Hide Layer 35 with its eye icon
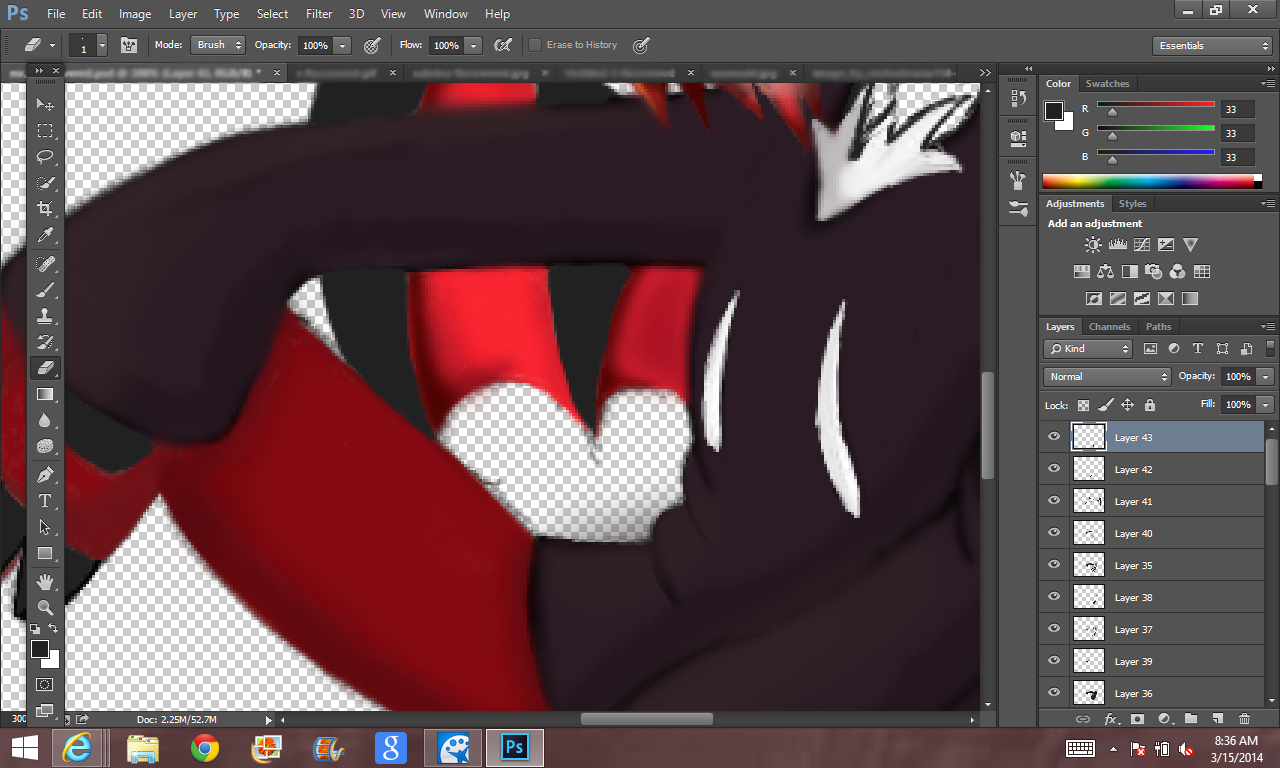The image size is (1280, 768). (x=1054, y=565)
